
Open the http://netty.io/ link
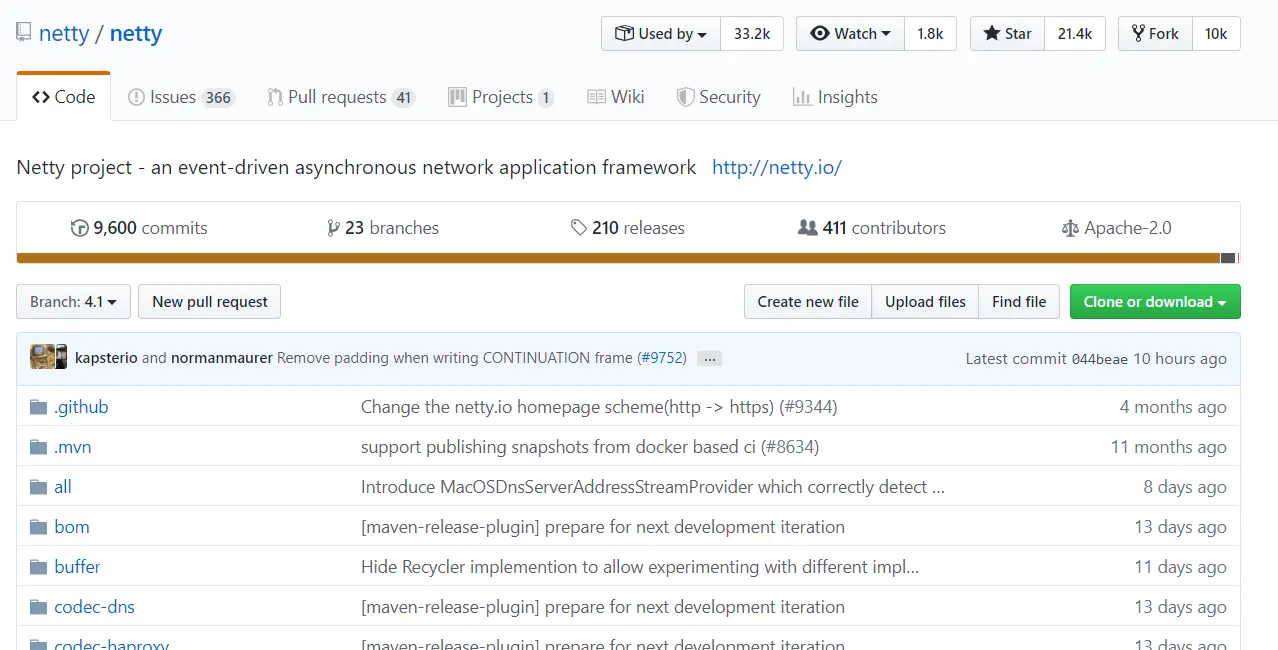777,167
